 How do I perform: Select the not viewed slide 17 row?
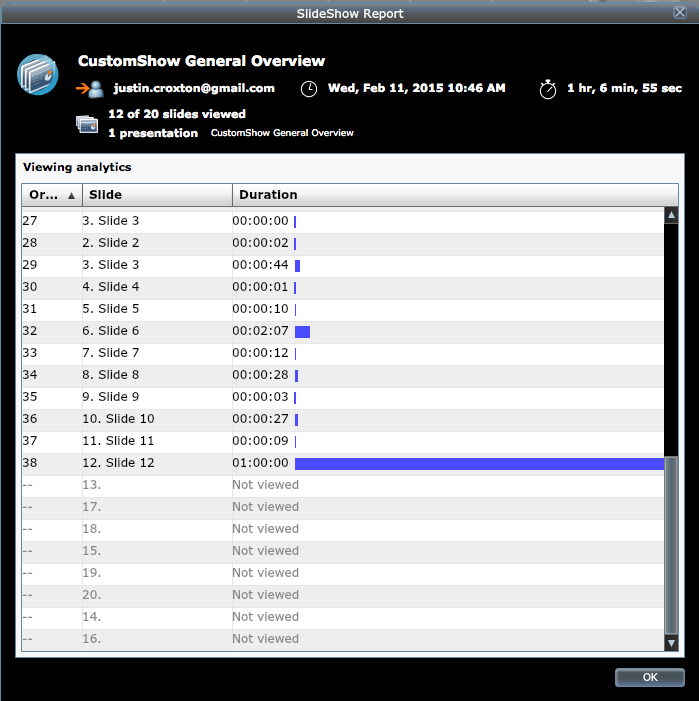pos(343,507)
